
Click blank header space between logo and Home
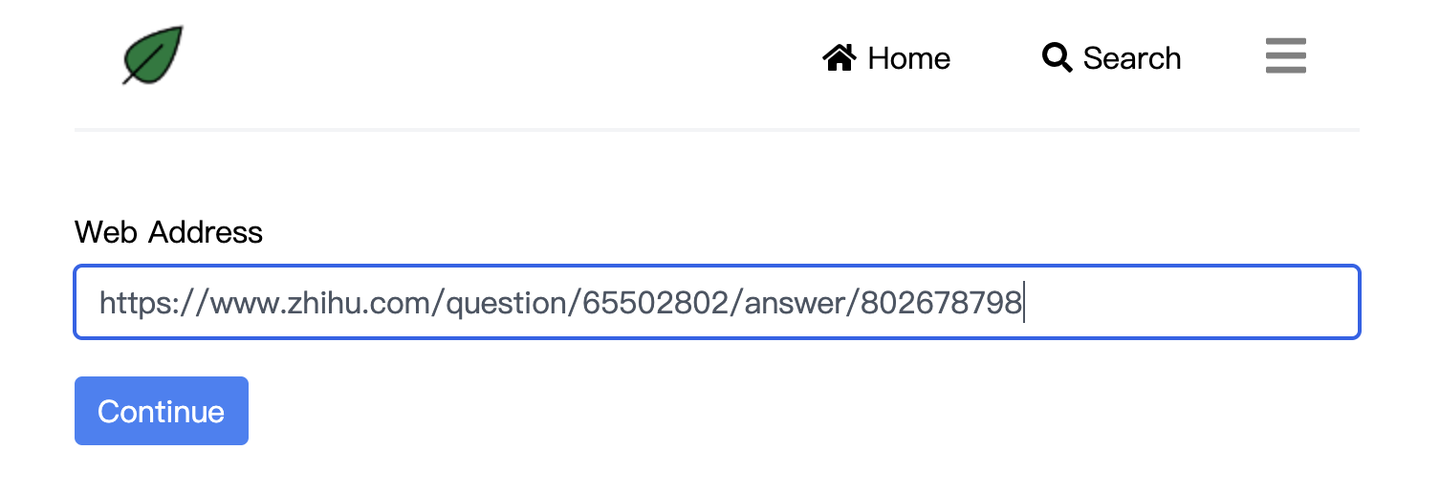click(x=500, y=58)
